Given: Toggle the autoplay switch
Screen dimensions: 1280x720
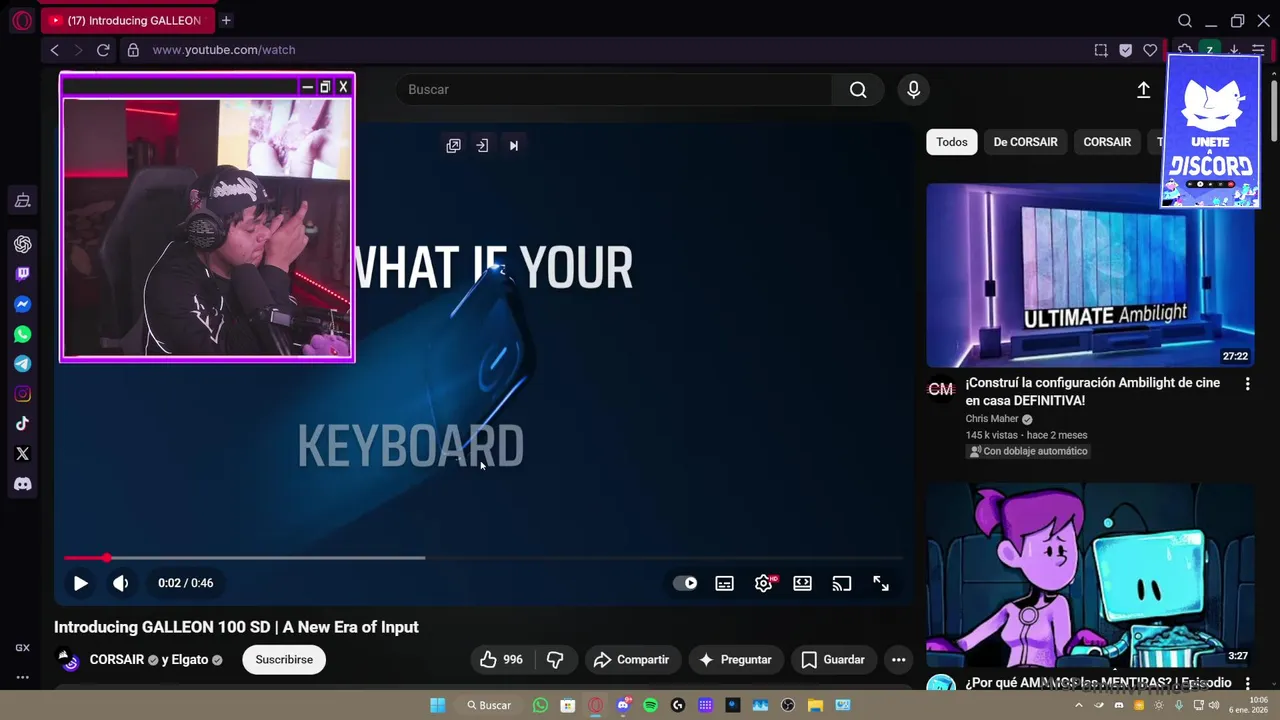Looking at the screenshot, I should pyautogui.click(x=685, y=583).
